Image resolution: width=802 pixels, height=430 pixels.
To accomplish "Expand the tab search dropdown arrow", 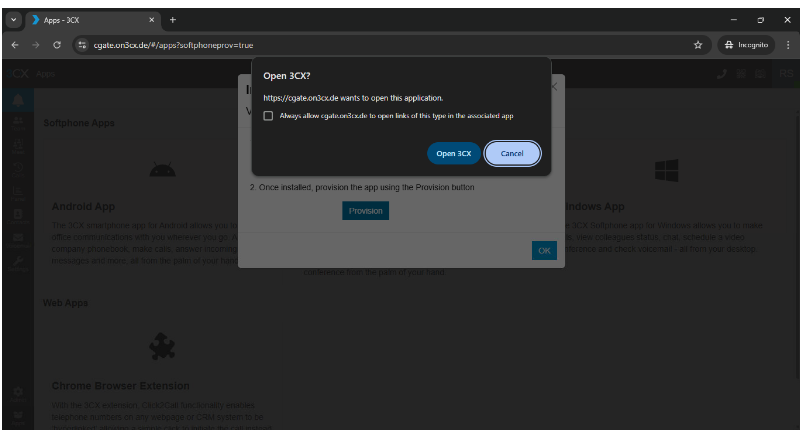I will click(x=14, y=19).
